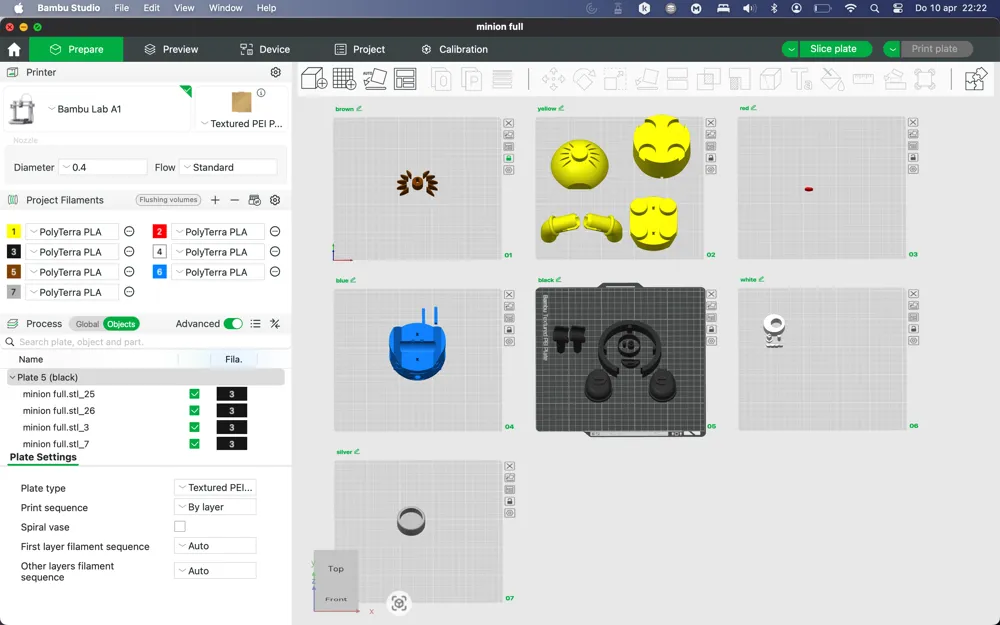
Task: Switch to the Preview tab
Action: point(171,49)
